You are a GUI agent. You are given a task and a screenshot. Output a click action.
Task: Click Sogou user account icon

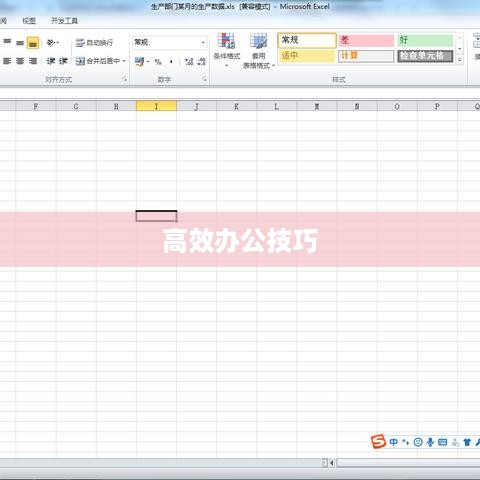click(455, 442)
